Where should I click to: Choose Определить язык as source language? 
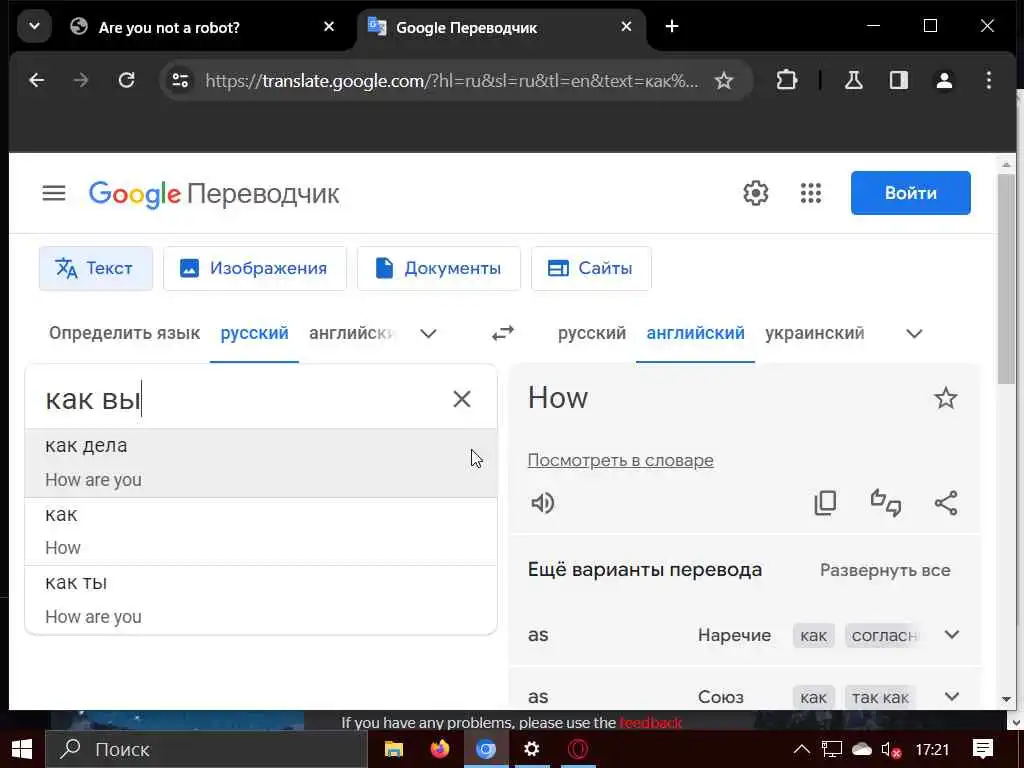pyautogui.click(x=124, y=333)
